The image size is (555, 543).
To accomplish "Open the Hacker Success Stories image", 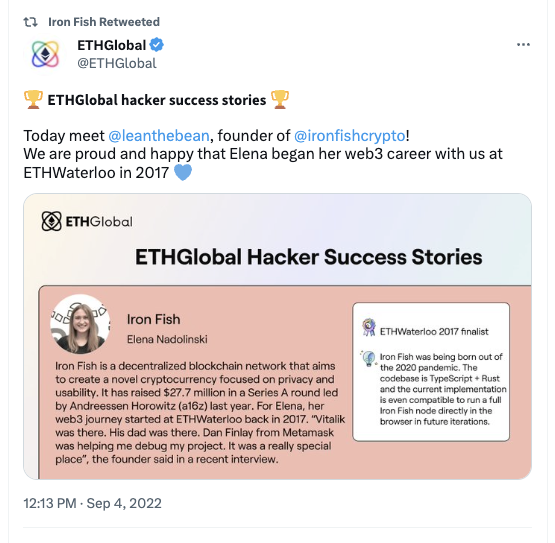I will coord(278,336).
